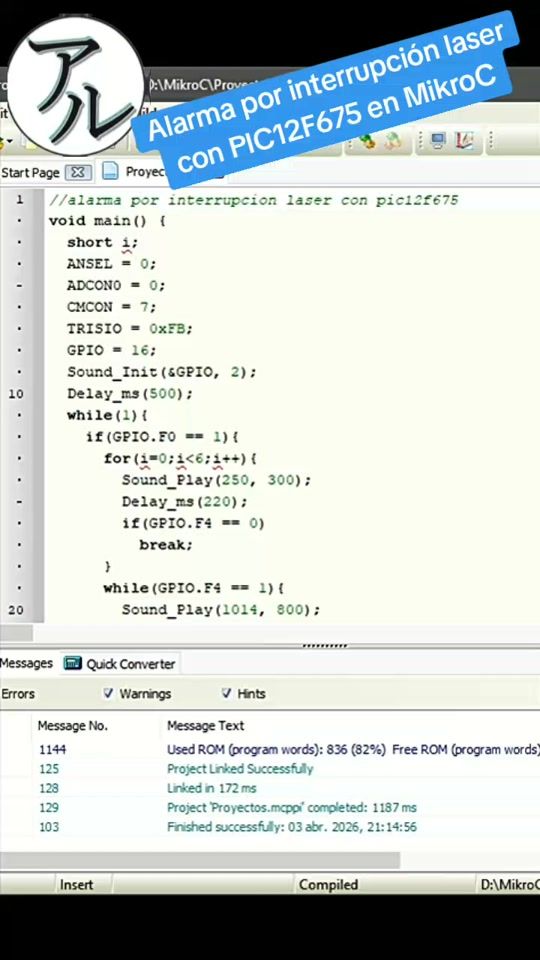The image size is (540, 960).
Task: Click the ANSEL = 0; line
Action: point(112,264)
